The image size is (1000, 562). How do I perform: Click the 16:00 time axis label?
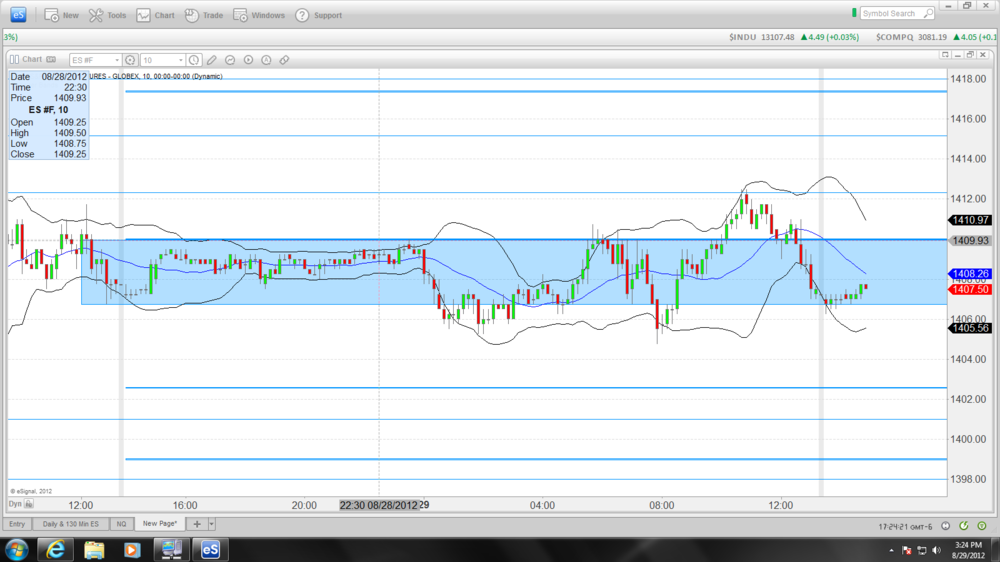[x=185, y=505]
